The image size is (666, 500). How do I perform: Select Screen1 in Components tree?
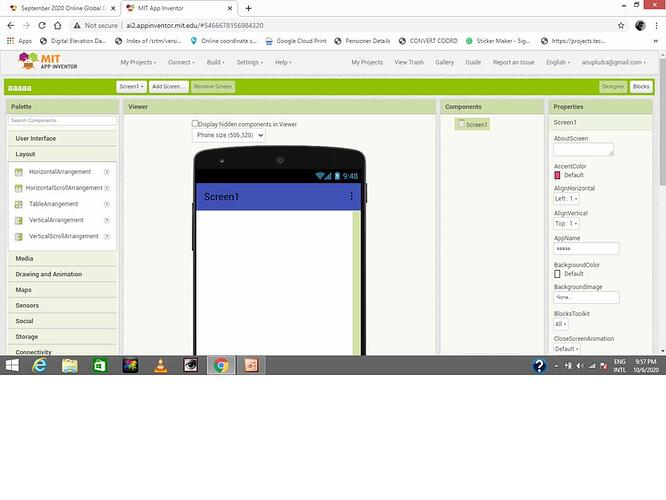tap(472, 124)
